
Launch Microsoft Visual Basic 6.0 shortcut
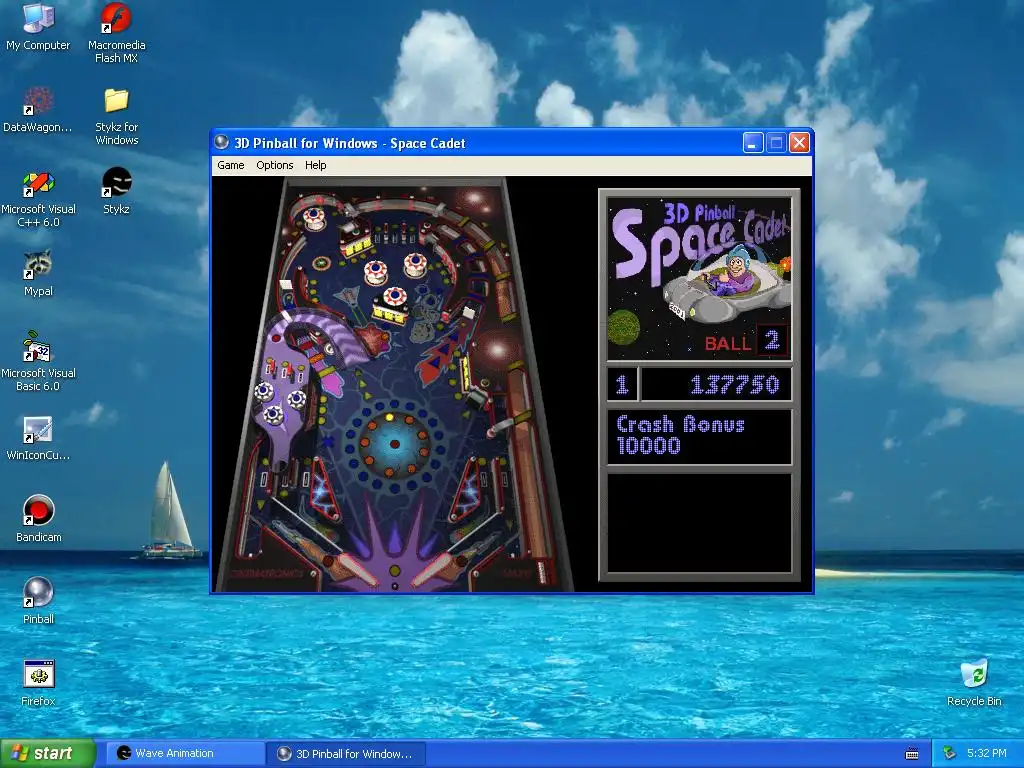38,362
